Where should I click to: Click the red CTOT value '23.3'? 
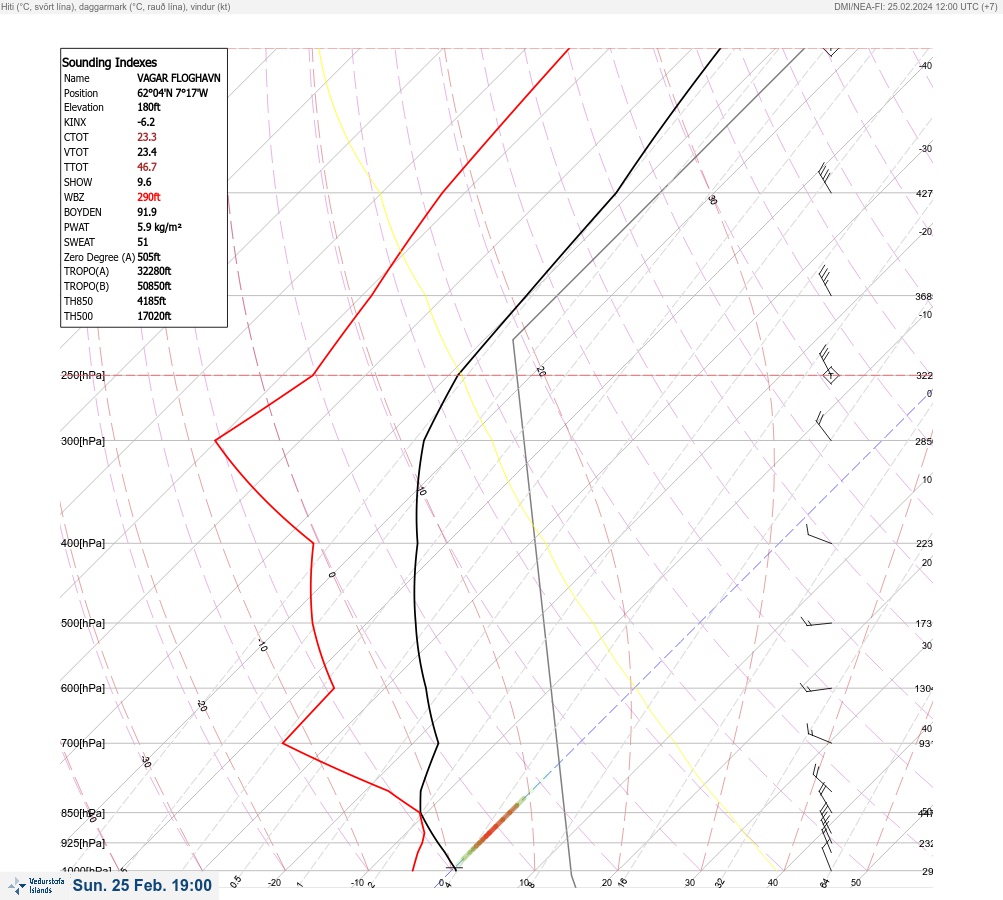point(146,137)
